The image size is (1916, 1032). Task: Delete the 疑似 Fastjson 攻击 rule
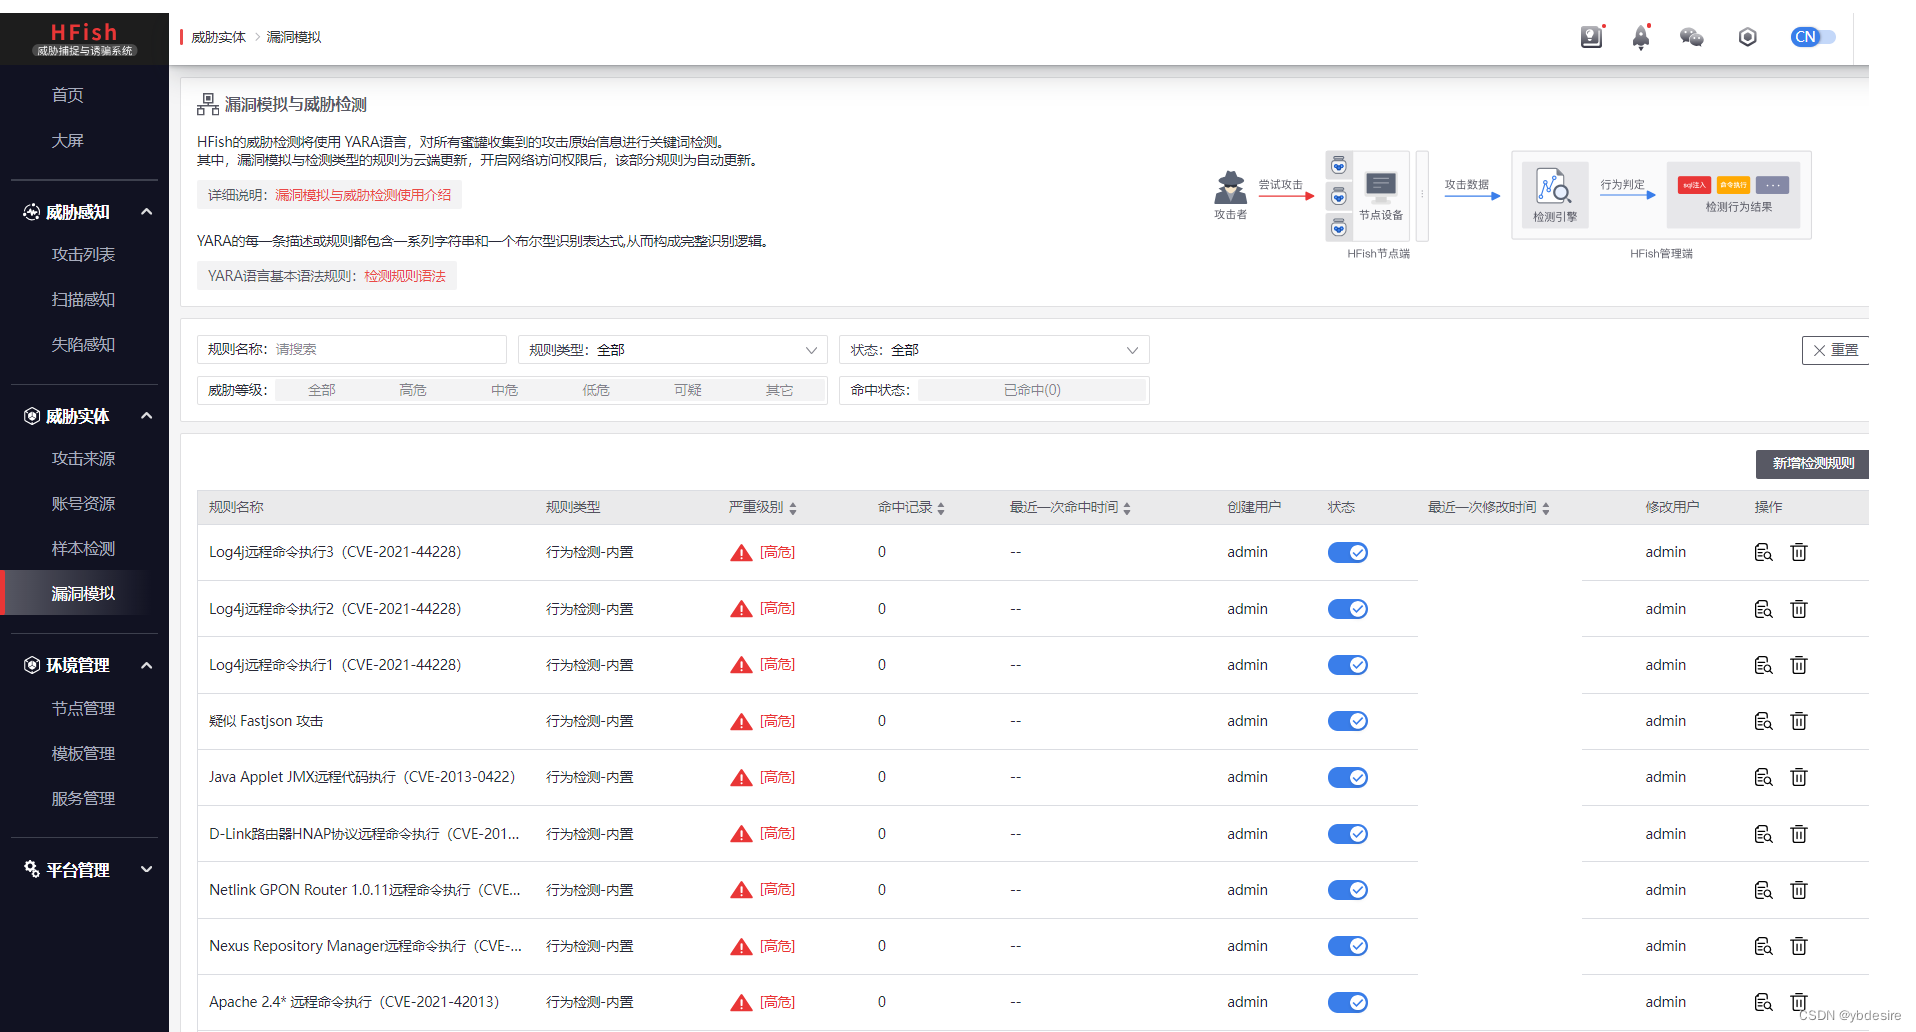1798,721
